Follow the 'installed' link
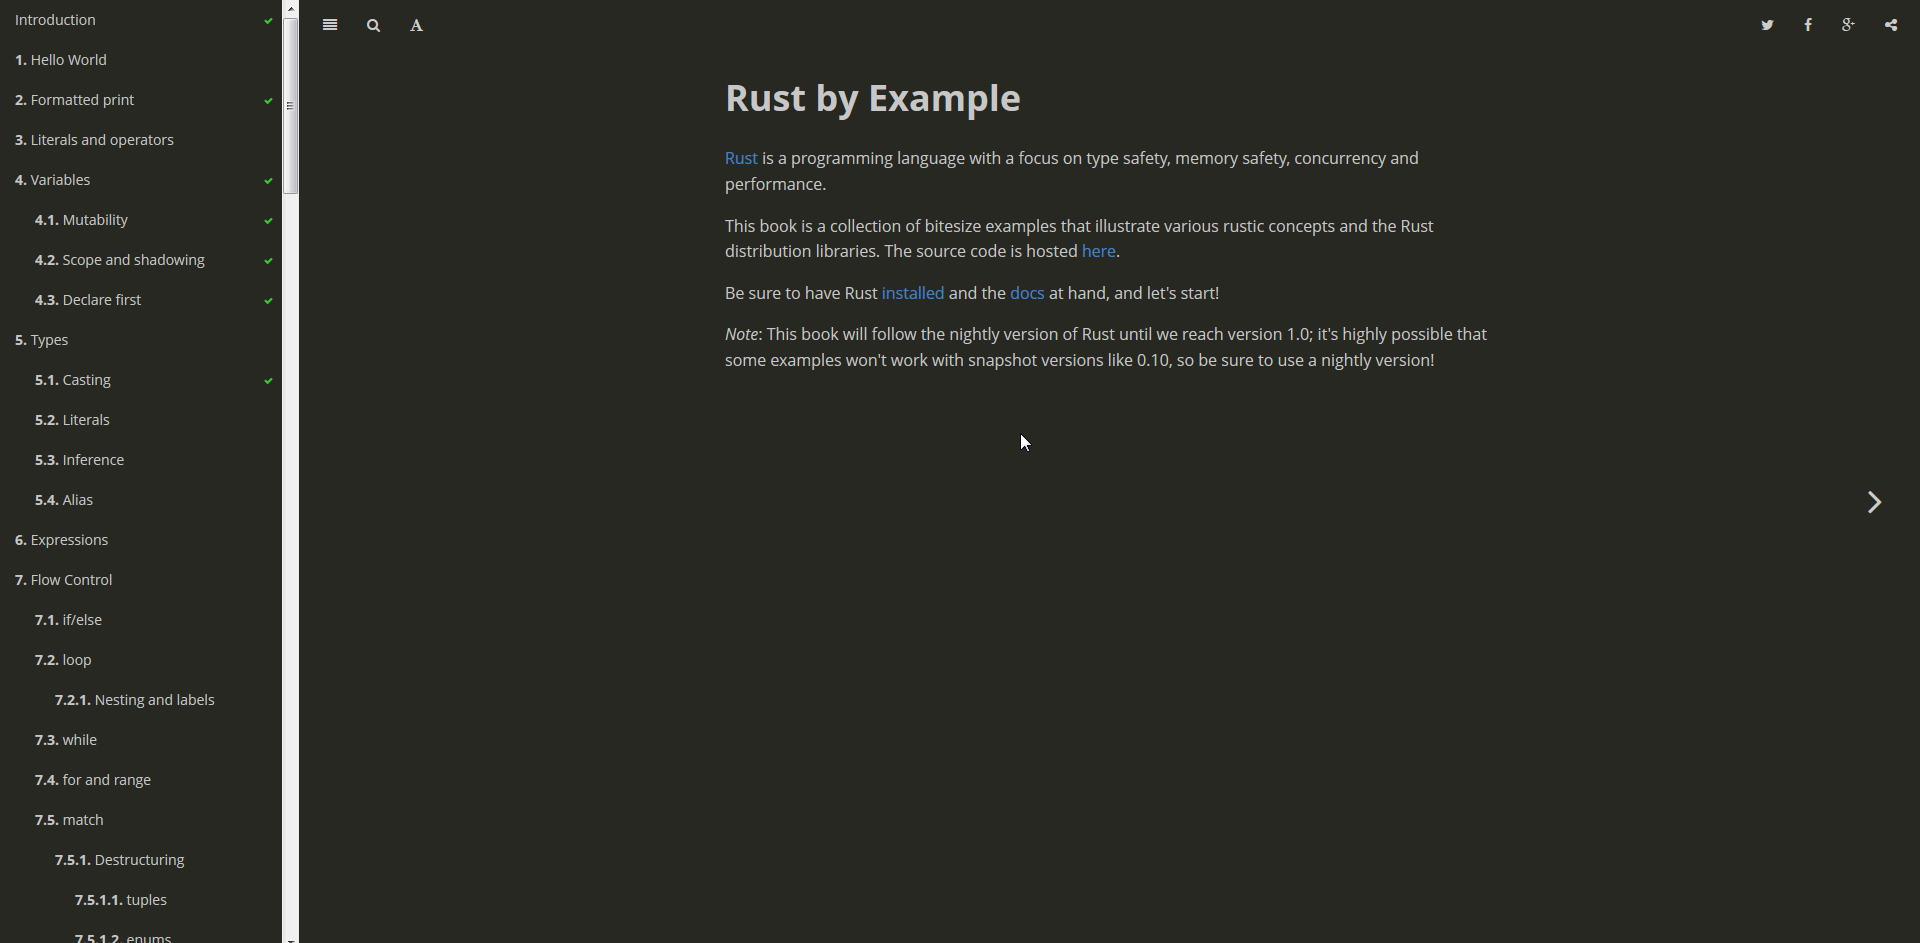Screen dimensions: 1920x943 (x=913, y=293)
